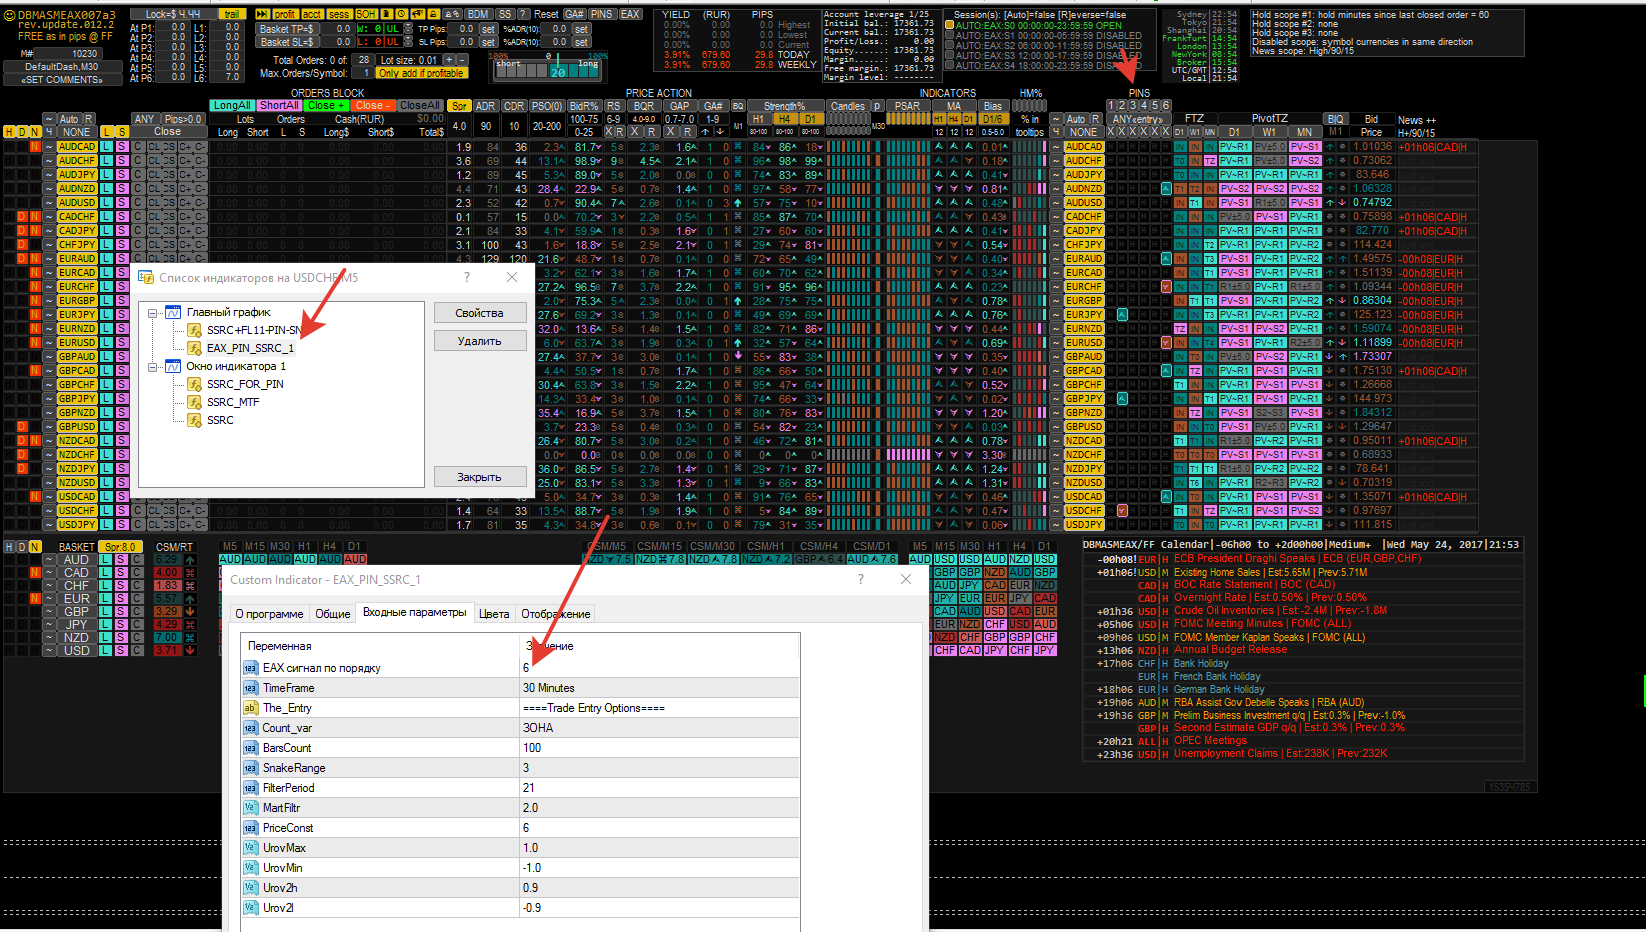This screenshot has width=1646, height=932.
Task: Toggle Only add if profitable option
Action: (x=421, y=73)
